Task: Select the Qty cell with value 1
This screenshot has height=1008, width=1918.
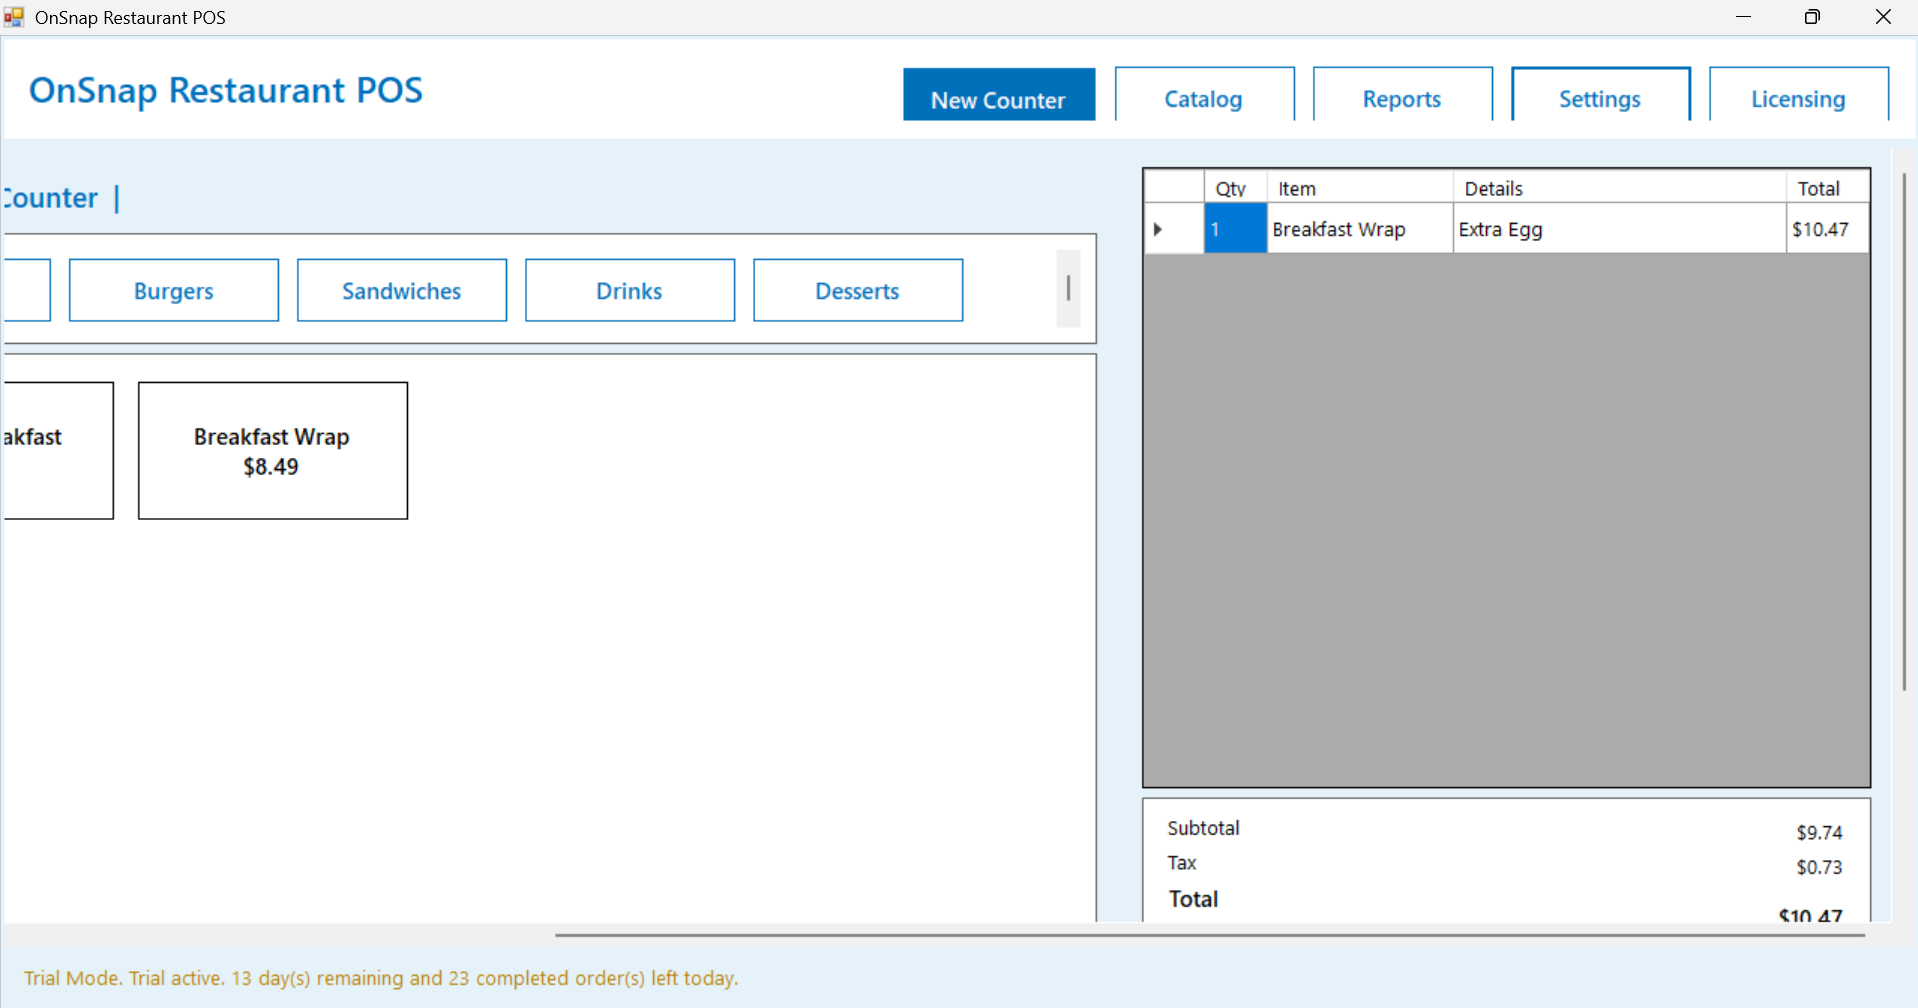Action: point(1235,229)
